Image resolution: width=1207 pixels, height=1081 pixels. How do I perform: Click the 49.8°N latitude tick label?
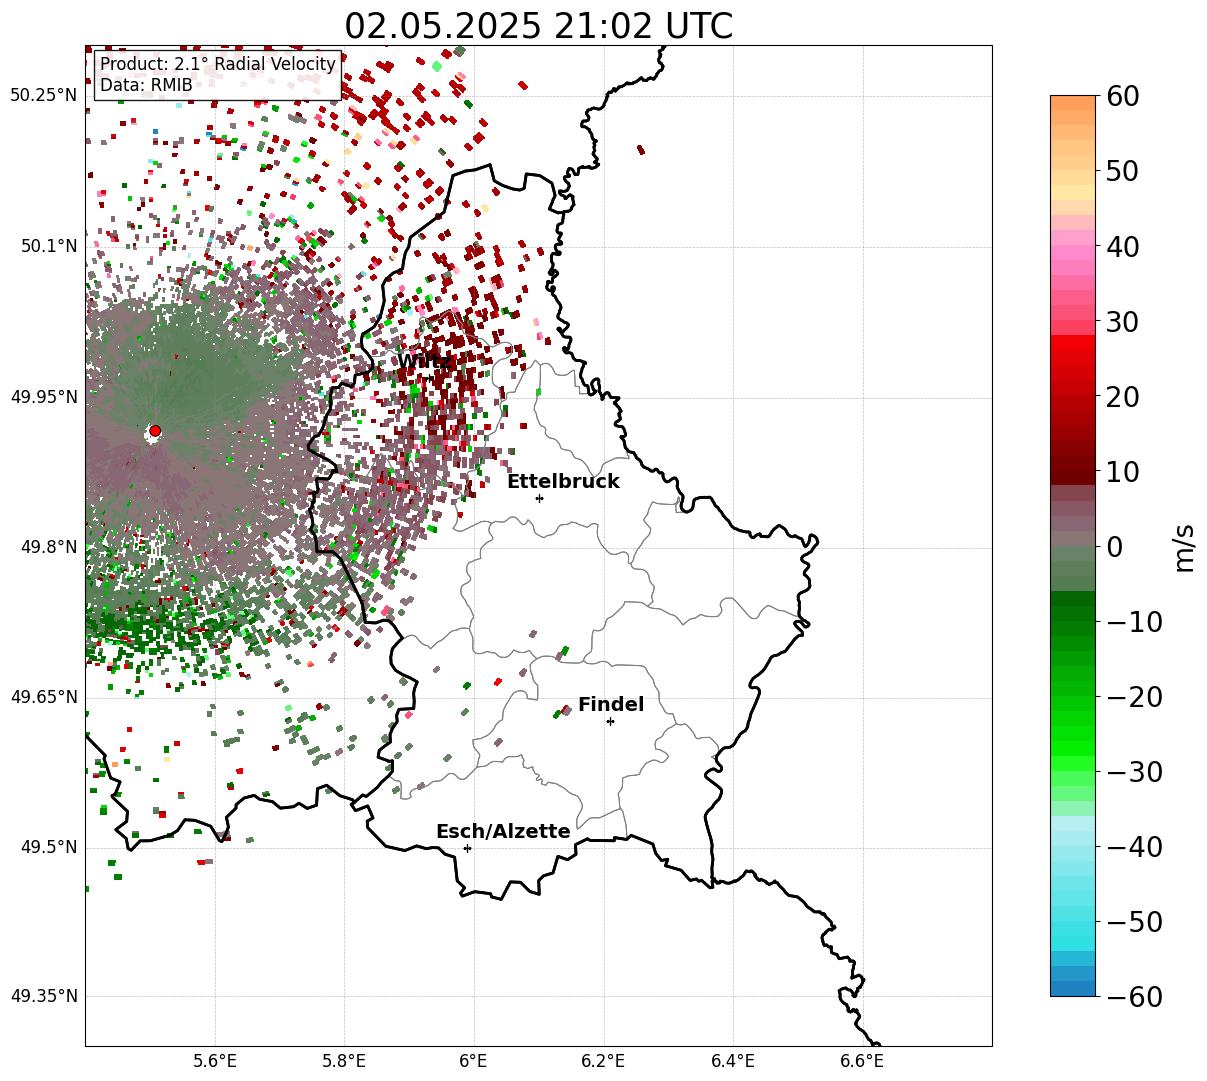pyautogui.click(x=48, y=548)
